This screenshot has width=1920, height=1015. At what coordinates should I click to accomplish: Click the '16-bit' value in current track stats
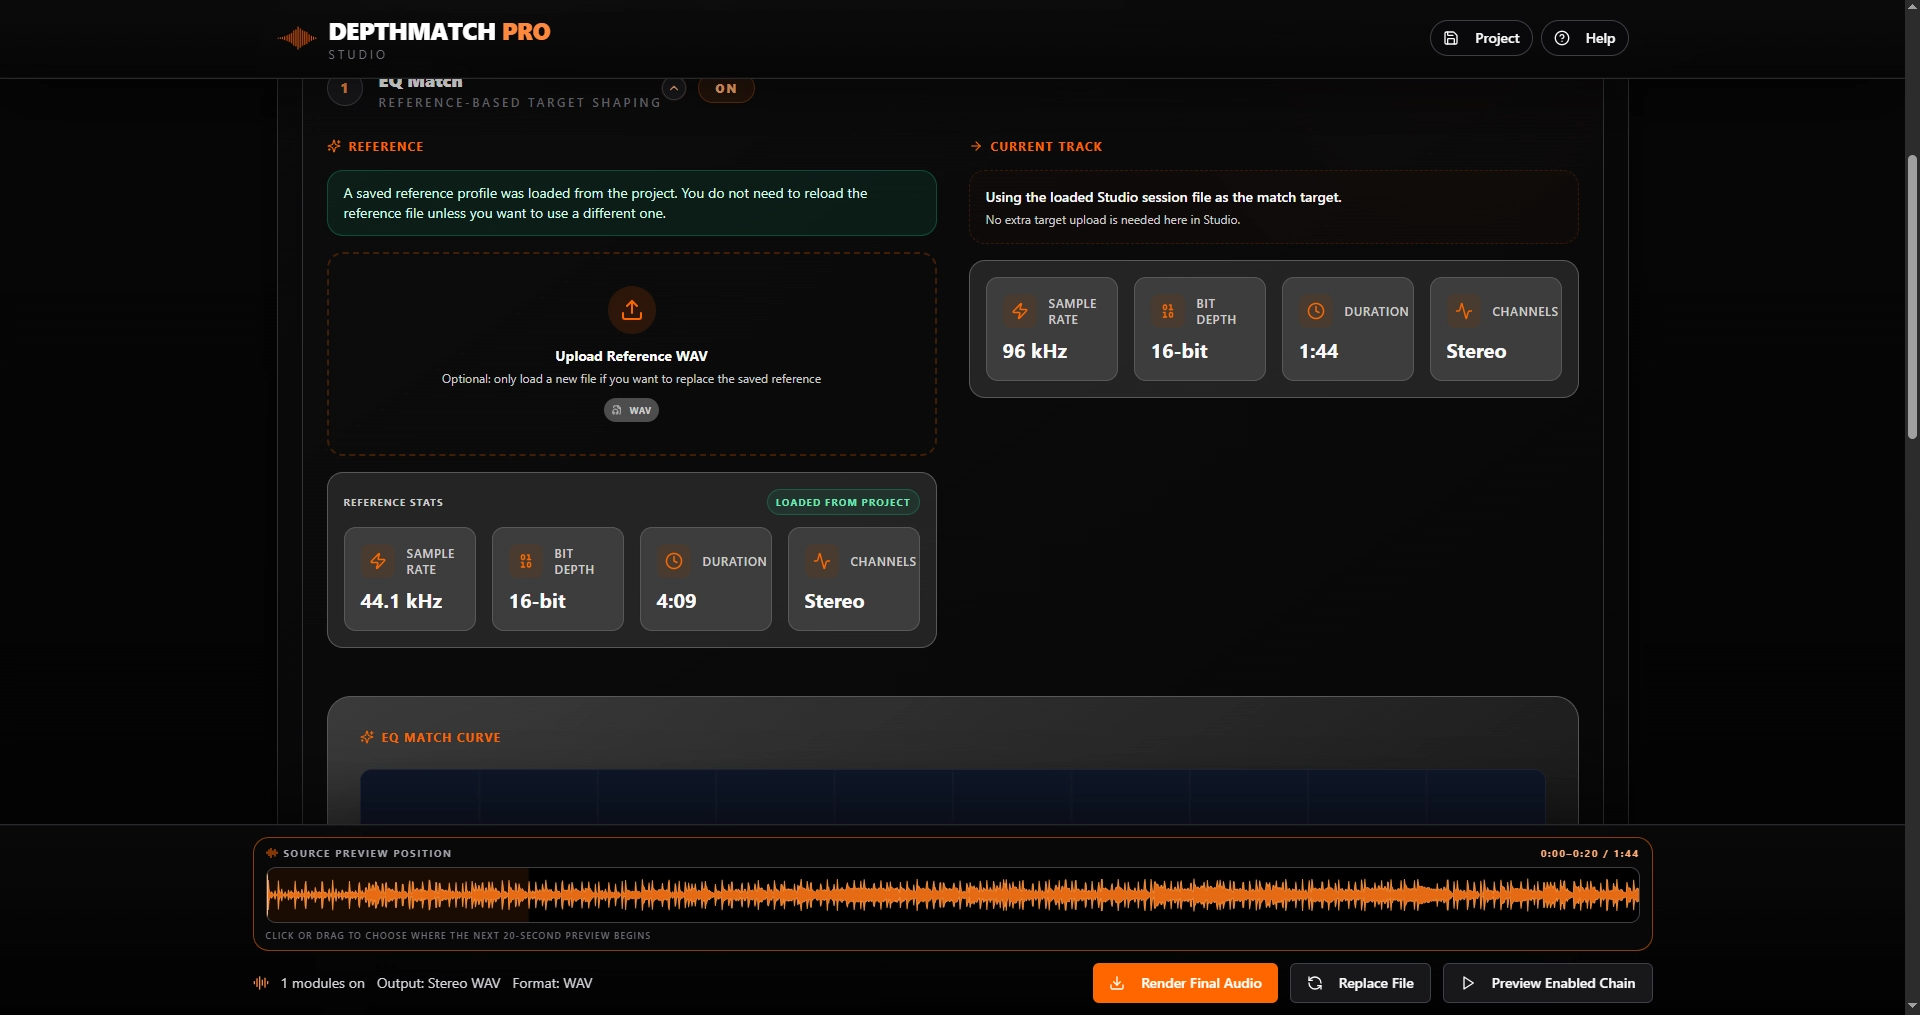point(1179,351)
